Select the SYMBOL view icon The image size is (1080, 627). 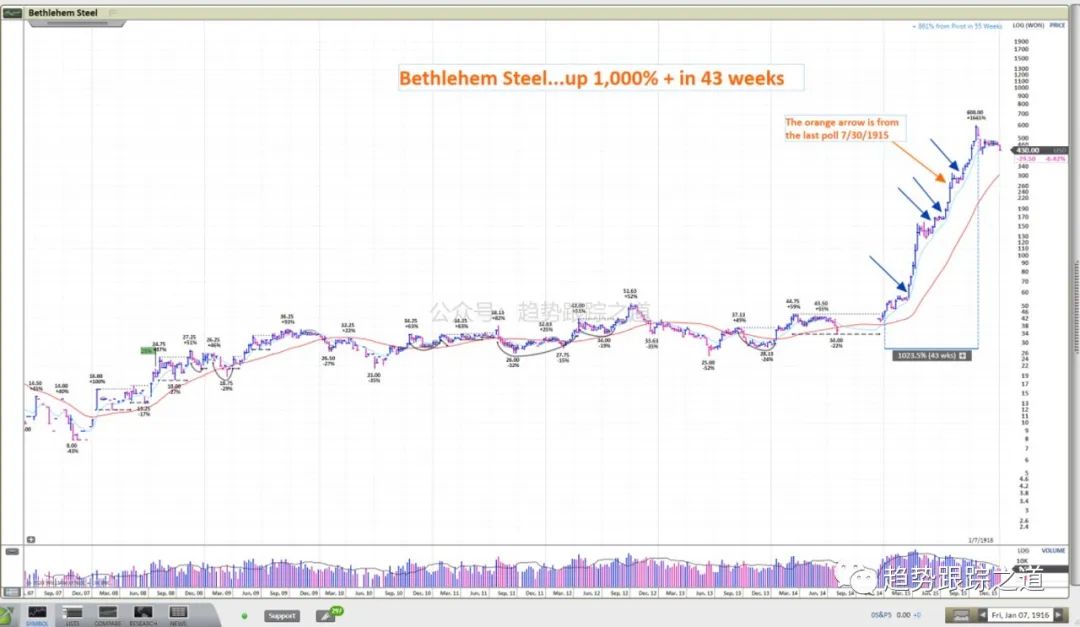click(37, 612)
